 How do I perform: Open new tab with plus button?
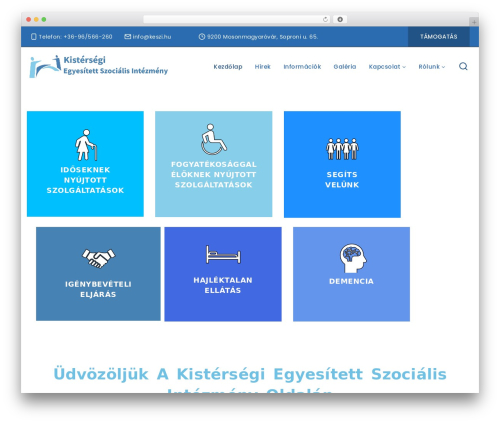click(474, 22)
